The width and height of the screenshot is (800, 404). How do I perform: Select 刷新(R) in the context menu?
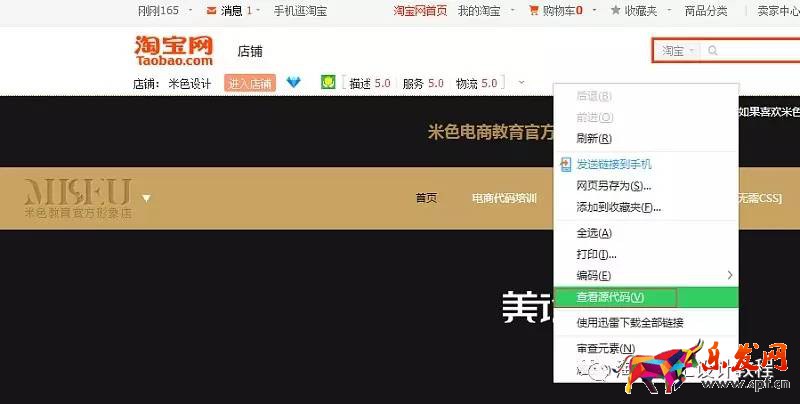point(594,138)
